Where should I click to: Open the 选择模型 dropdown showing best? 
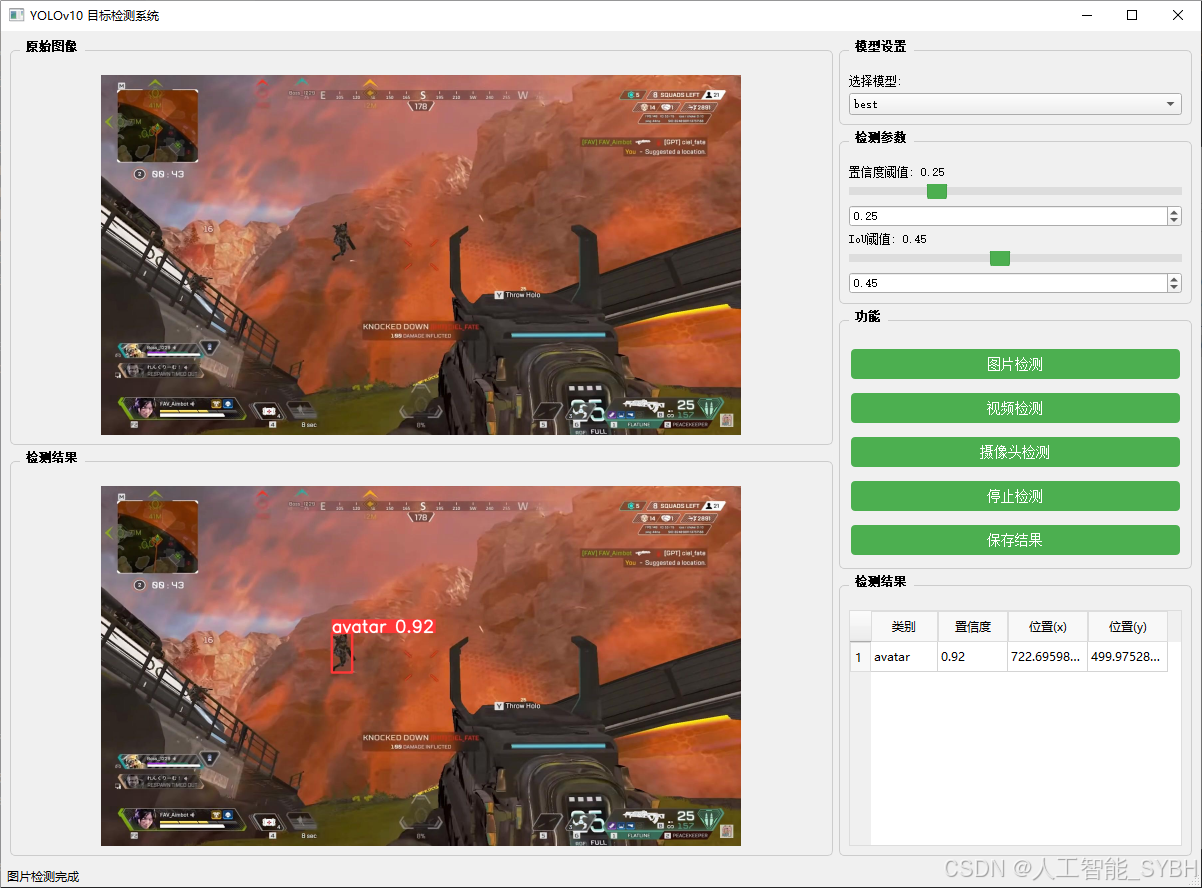coord(1015,104)
